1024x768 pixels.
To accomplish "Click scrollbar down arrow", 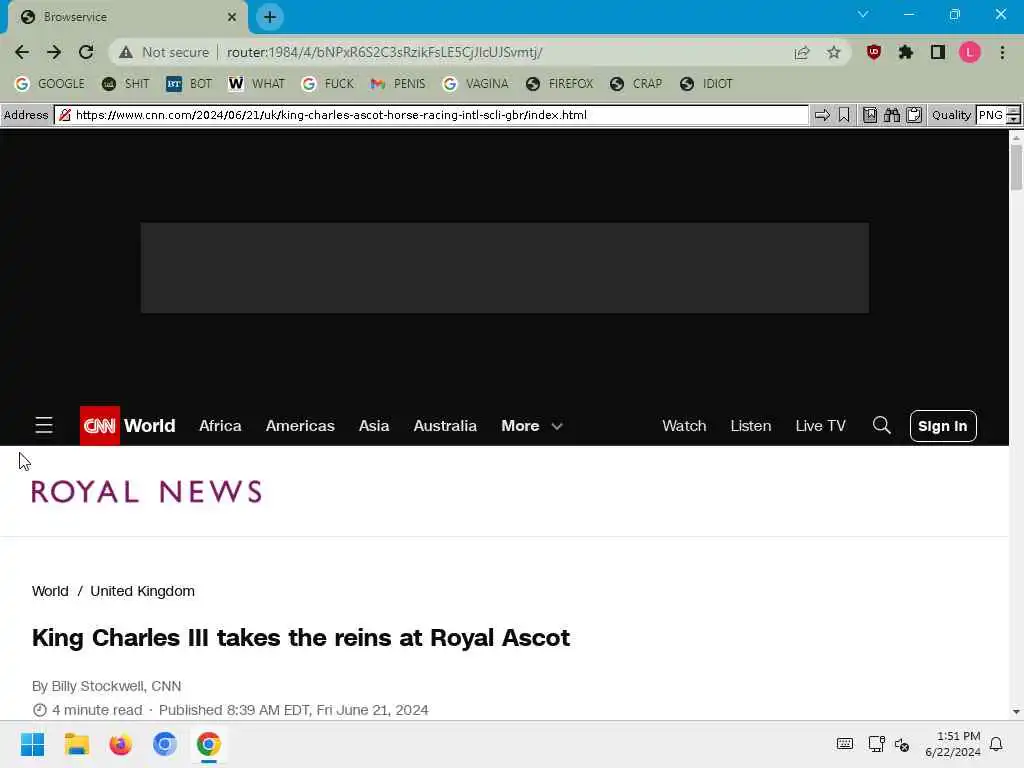I will point(1016,712).
